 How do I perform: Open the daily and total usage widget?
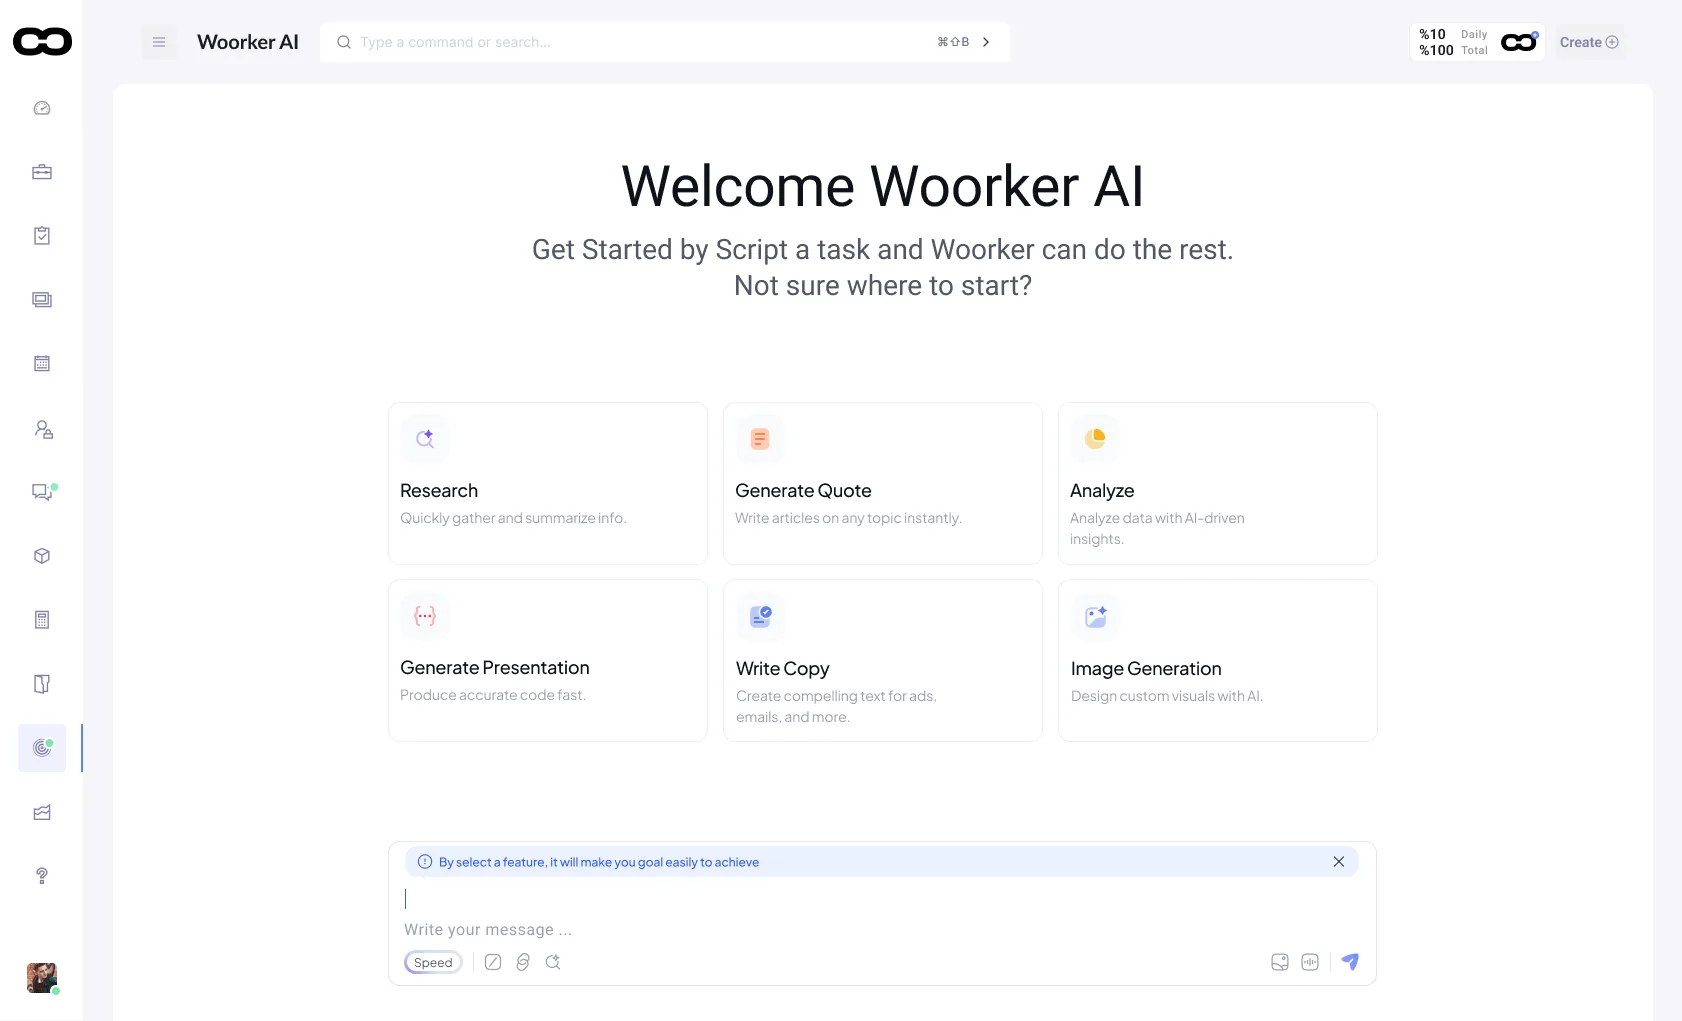click(x=1477, y=42)
